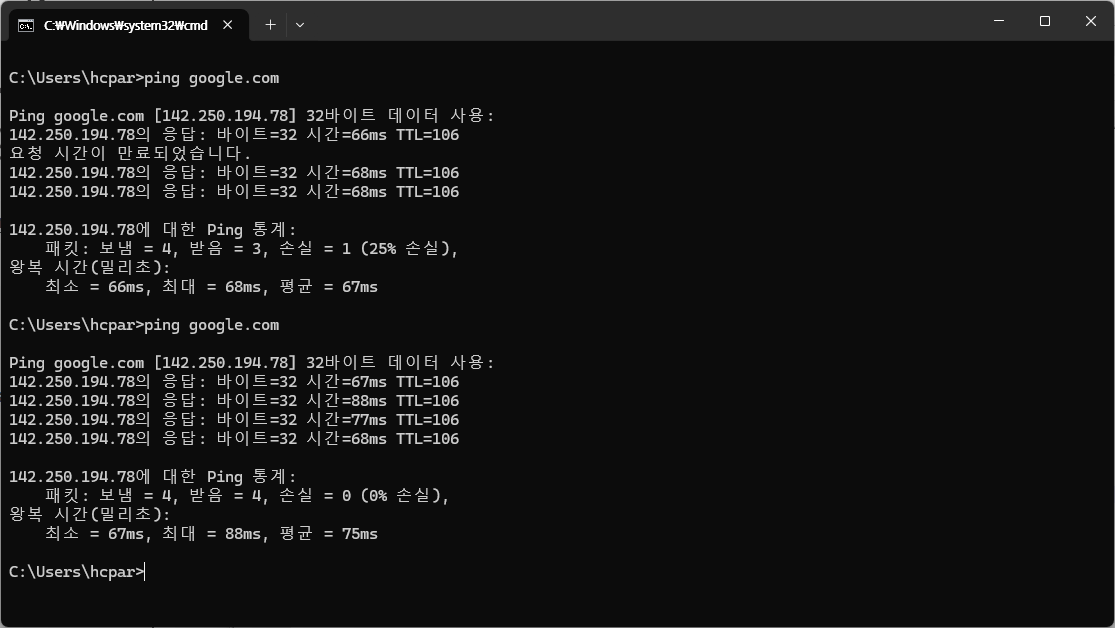Click the reply line with 시간=88ms
This screenshot has height=628, width=1115.
click(x=234, y=401)
